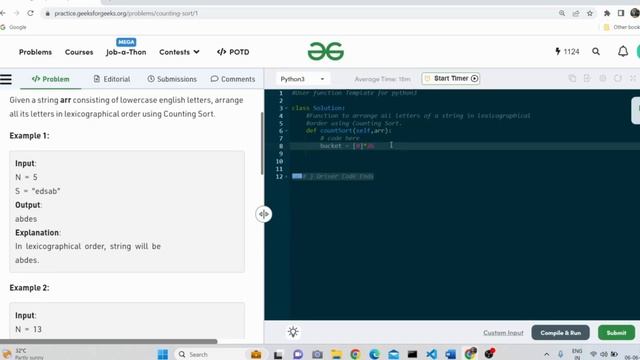Screen dimensions: 640x360
Task: Click the 1124 streak lightning counter
Action: [567, 51]
